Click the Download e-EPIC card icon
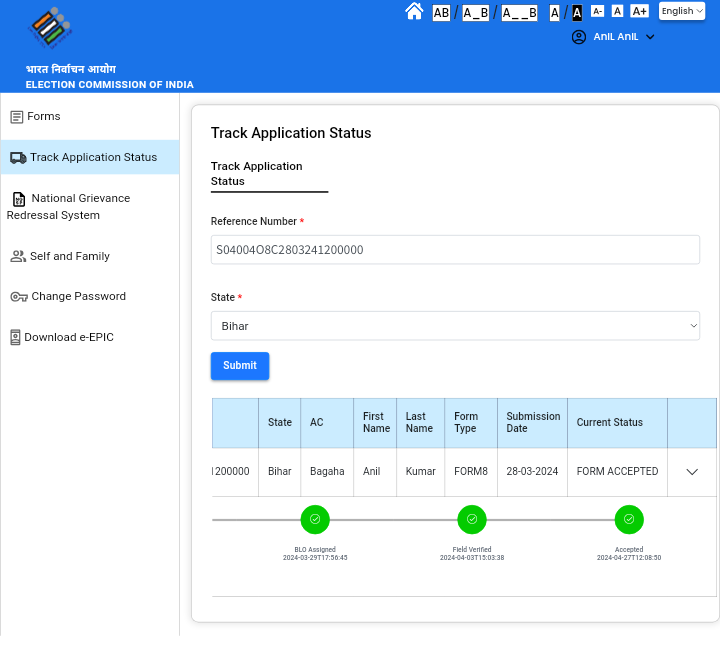This screenshot has width=720, height=649. click(15, 337)
